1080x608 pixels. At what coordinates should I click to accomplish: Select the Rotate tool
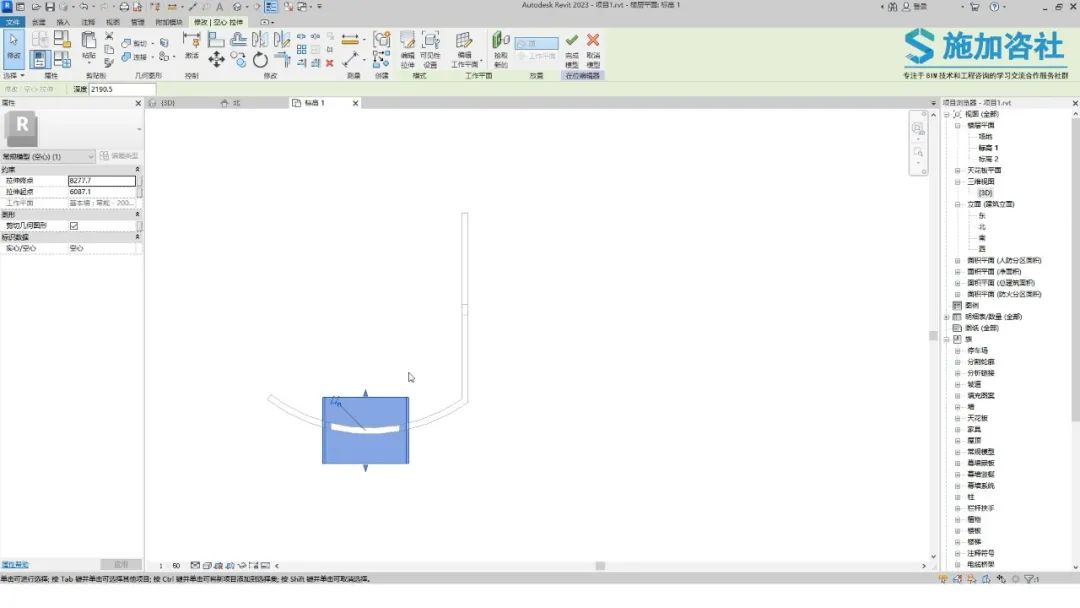click(x=260, y=60)
